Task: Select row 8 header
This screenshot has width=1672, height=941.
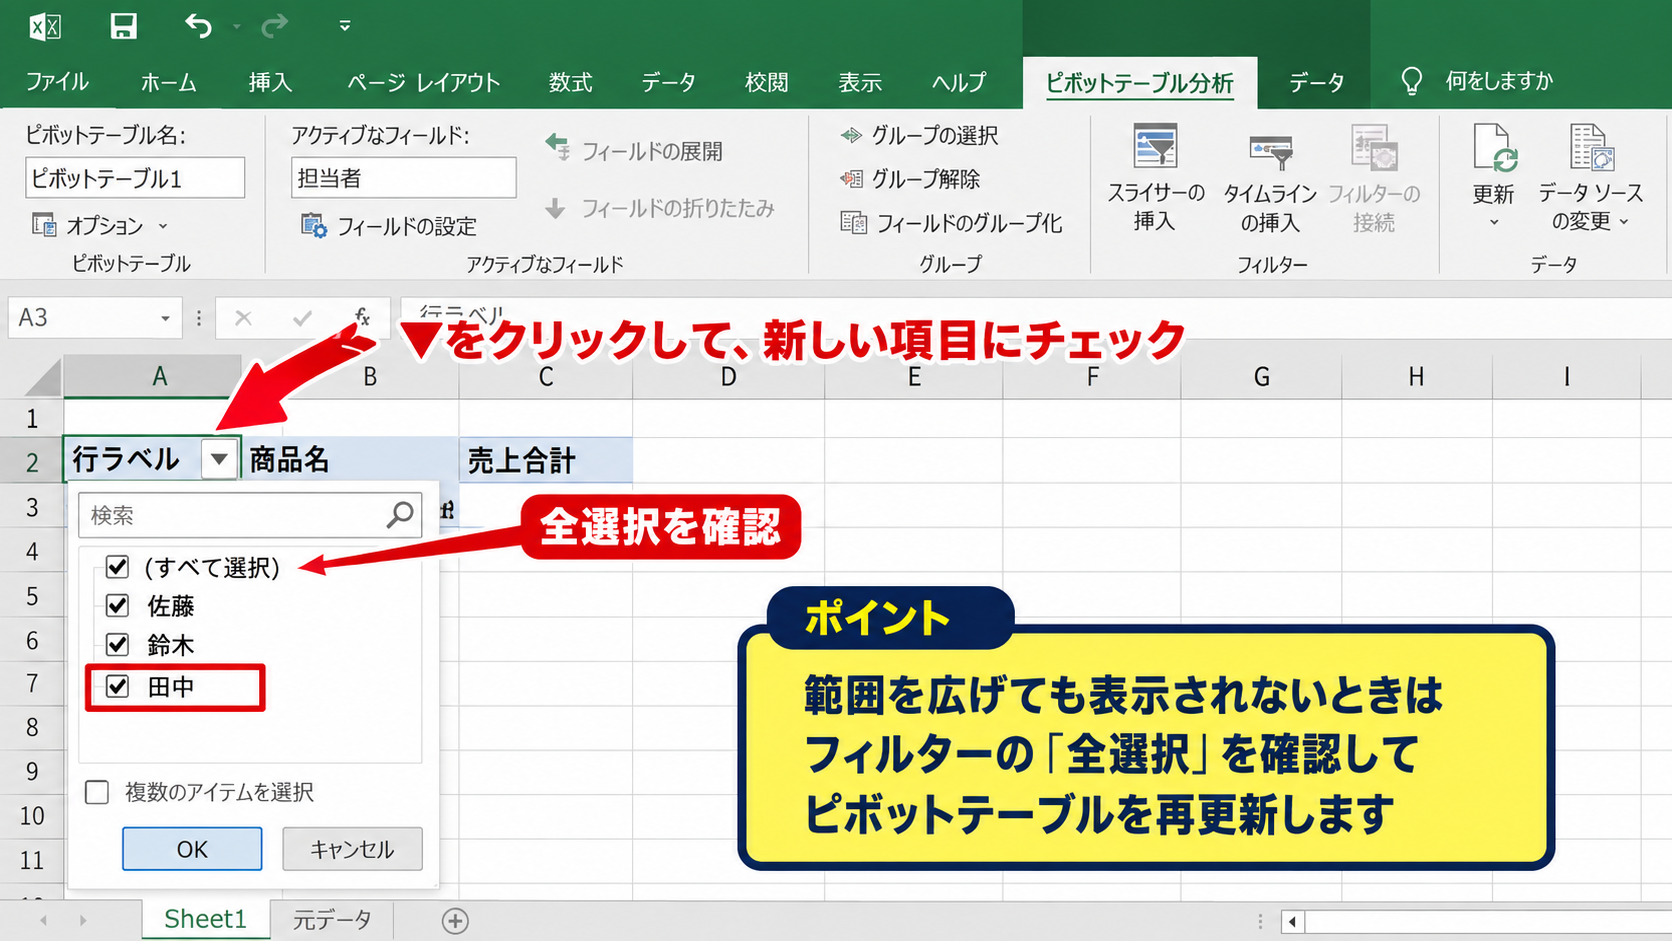Action: 32,727
